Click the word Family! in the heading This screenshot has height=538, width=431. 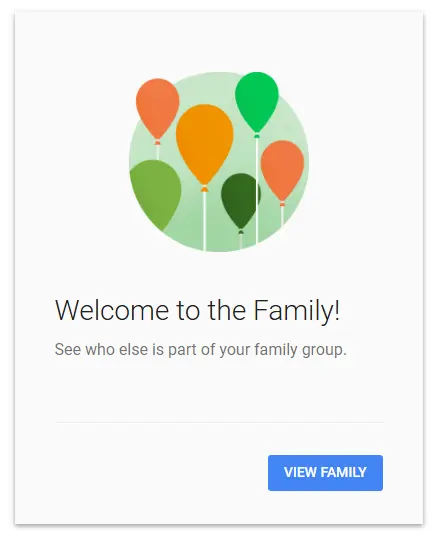tap(297, 311)
